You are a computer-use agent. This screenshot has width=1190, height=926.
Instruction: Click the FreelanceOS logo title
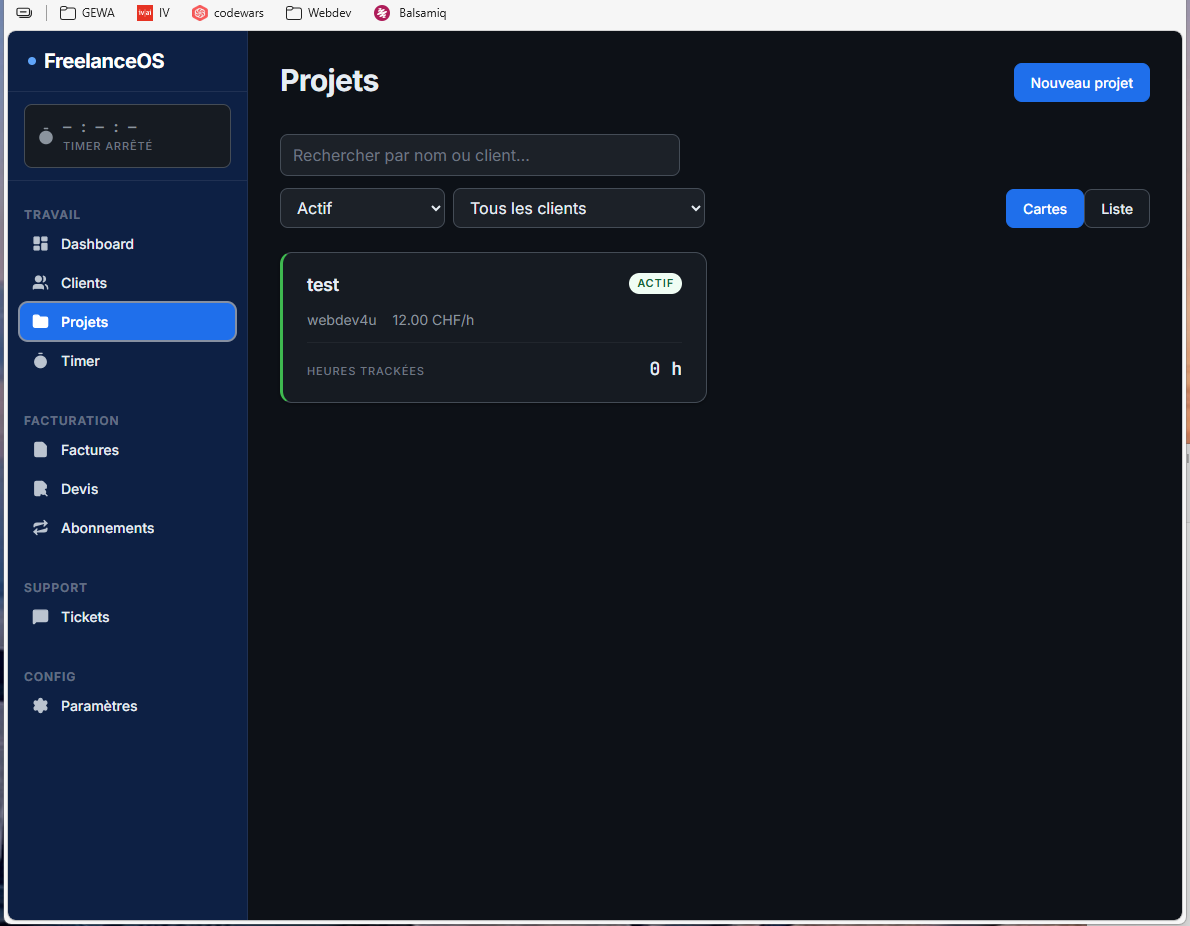tap(104, 61)
